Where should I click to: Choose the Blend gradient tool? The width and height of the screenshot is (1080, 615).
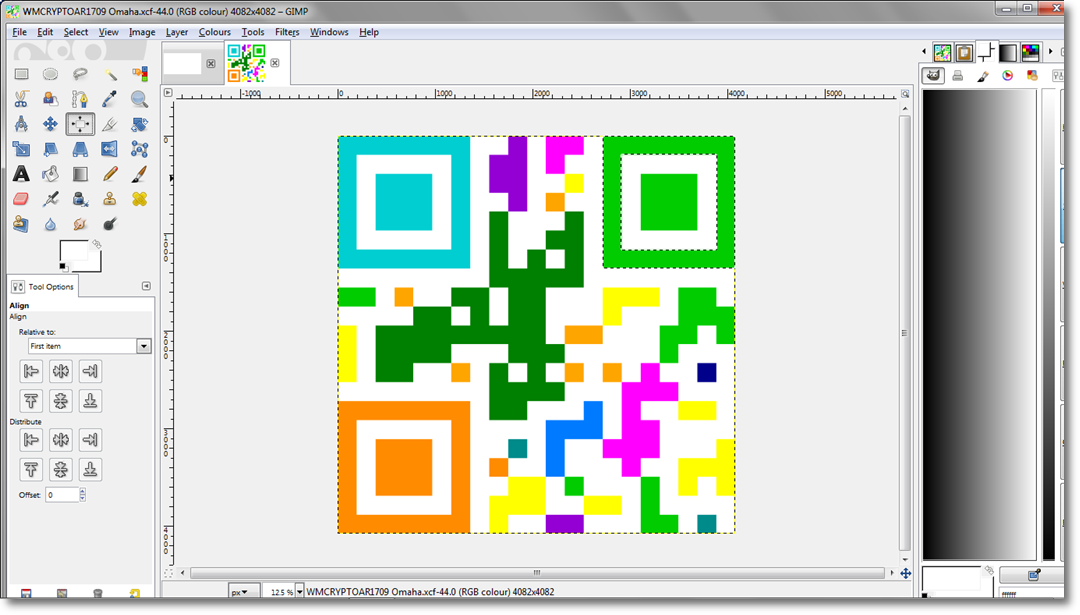pos(80,174)
